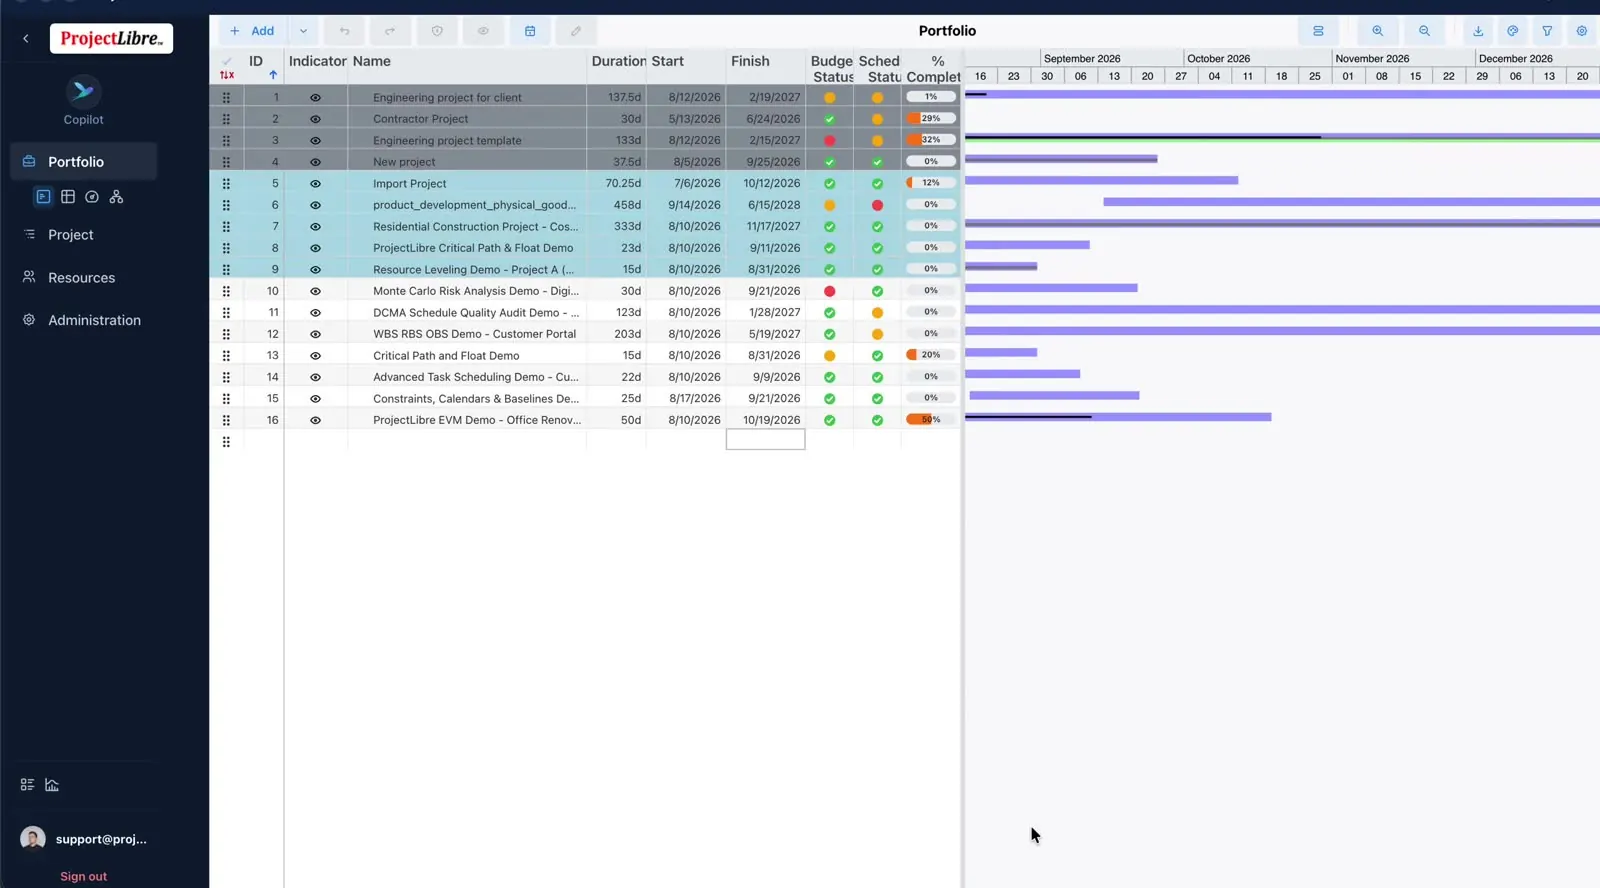Sign out of the account
The image size is (1600, 888).
83,876
